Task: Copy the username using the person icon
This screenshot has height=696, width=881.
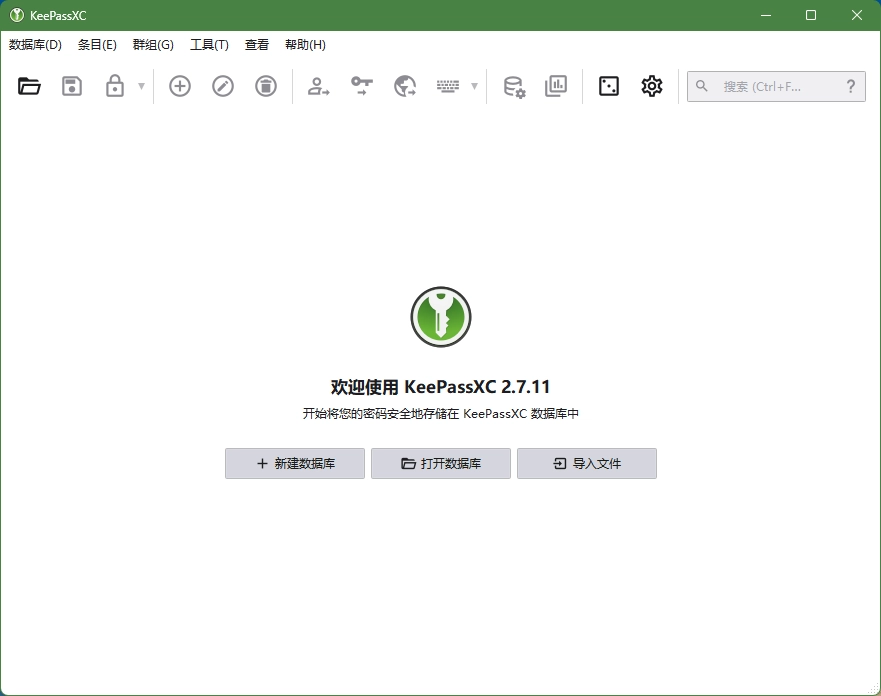Action: coord(318,86)
